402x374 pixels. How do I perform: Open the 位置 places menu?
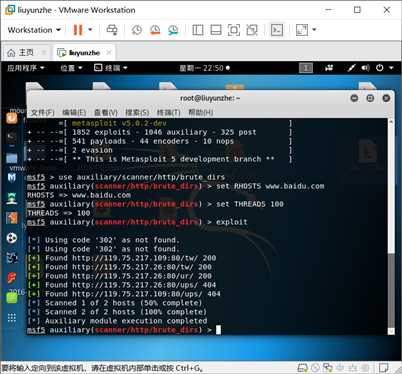tap(71, 68)
